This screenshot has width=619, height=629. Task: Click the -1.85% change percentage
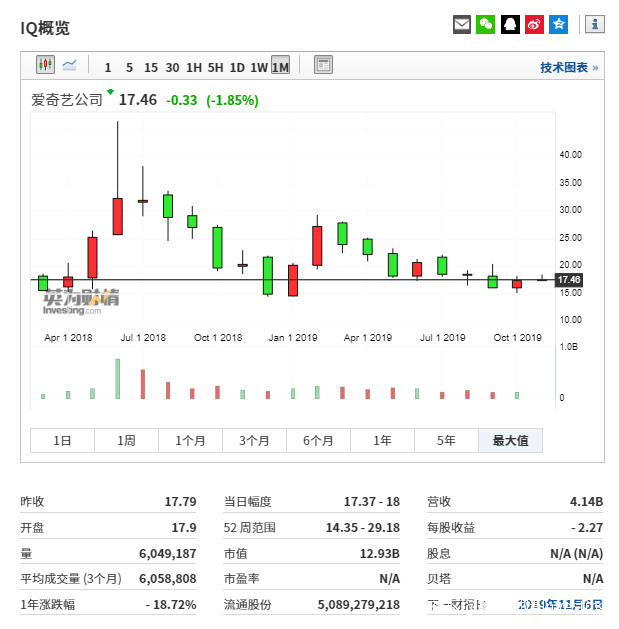coord(232,100)
